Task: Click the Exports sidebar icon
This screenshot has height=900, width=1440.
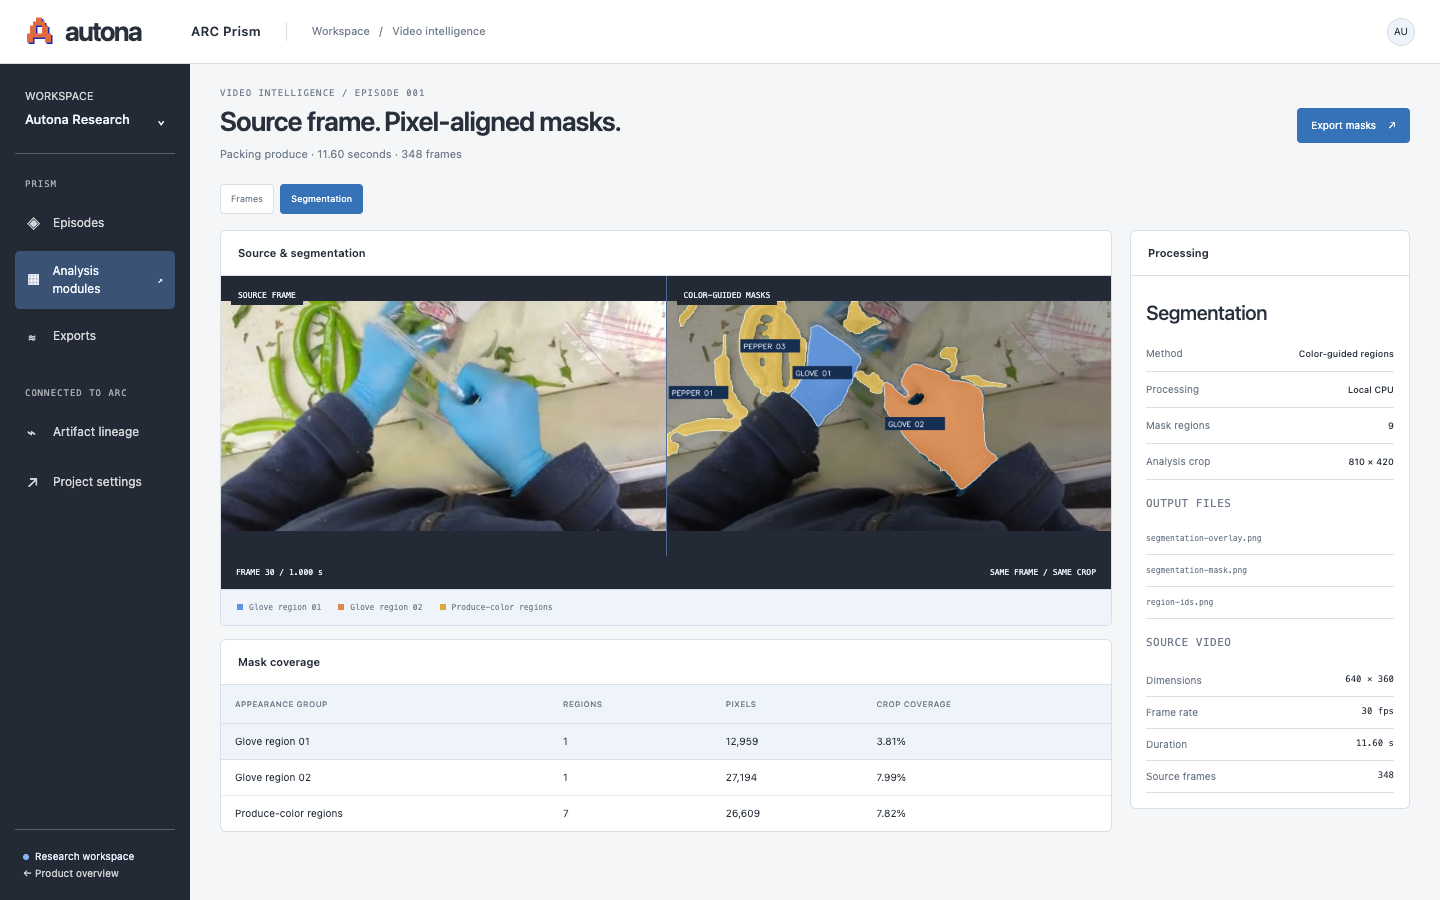Action: tap(32, 337)
